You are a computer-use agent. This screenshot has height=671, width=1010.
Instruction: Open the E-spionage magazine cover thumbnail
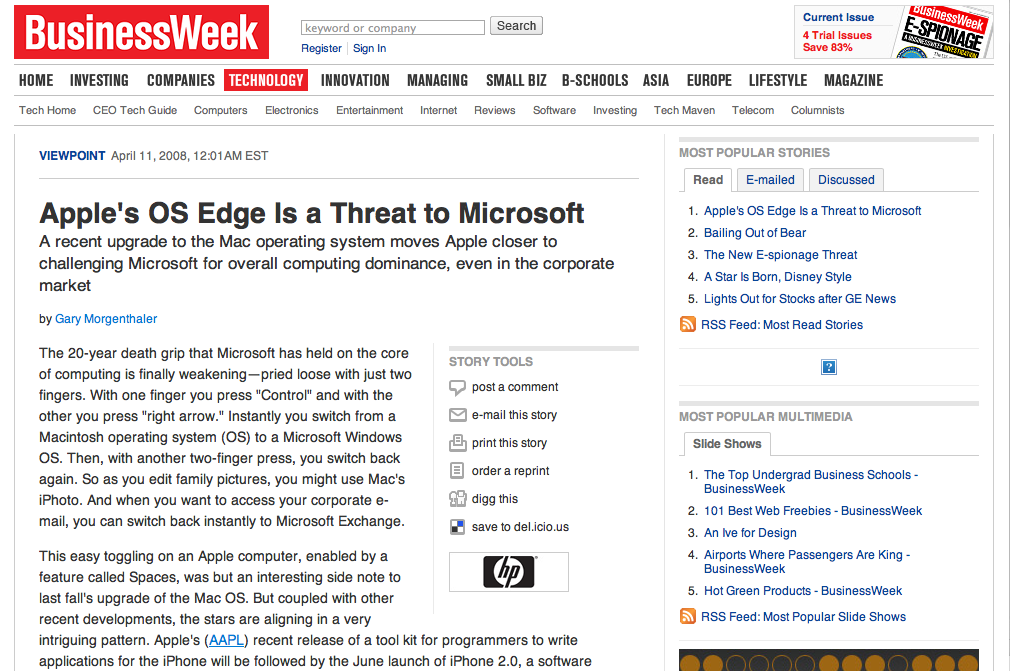click(x=944, y=32)
